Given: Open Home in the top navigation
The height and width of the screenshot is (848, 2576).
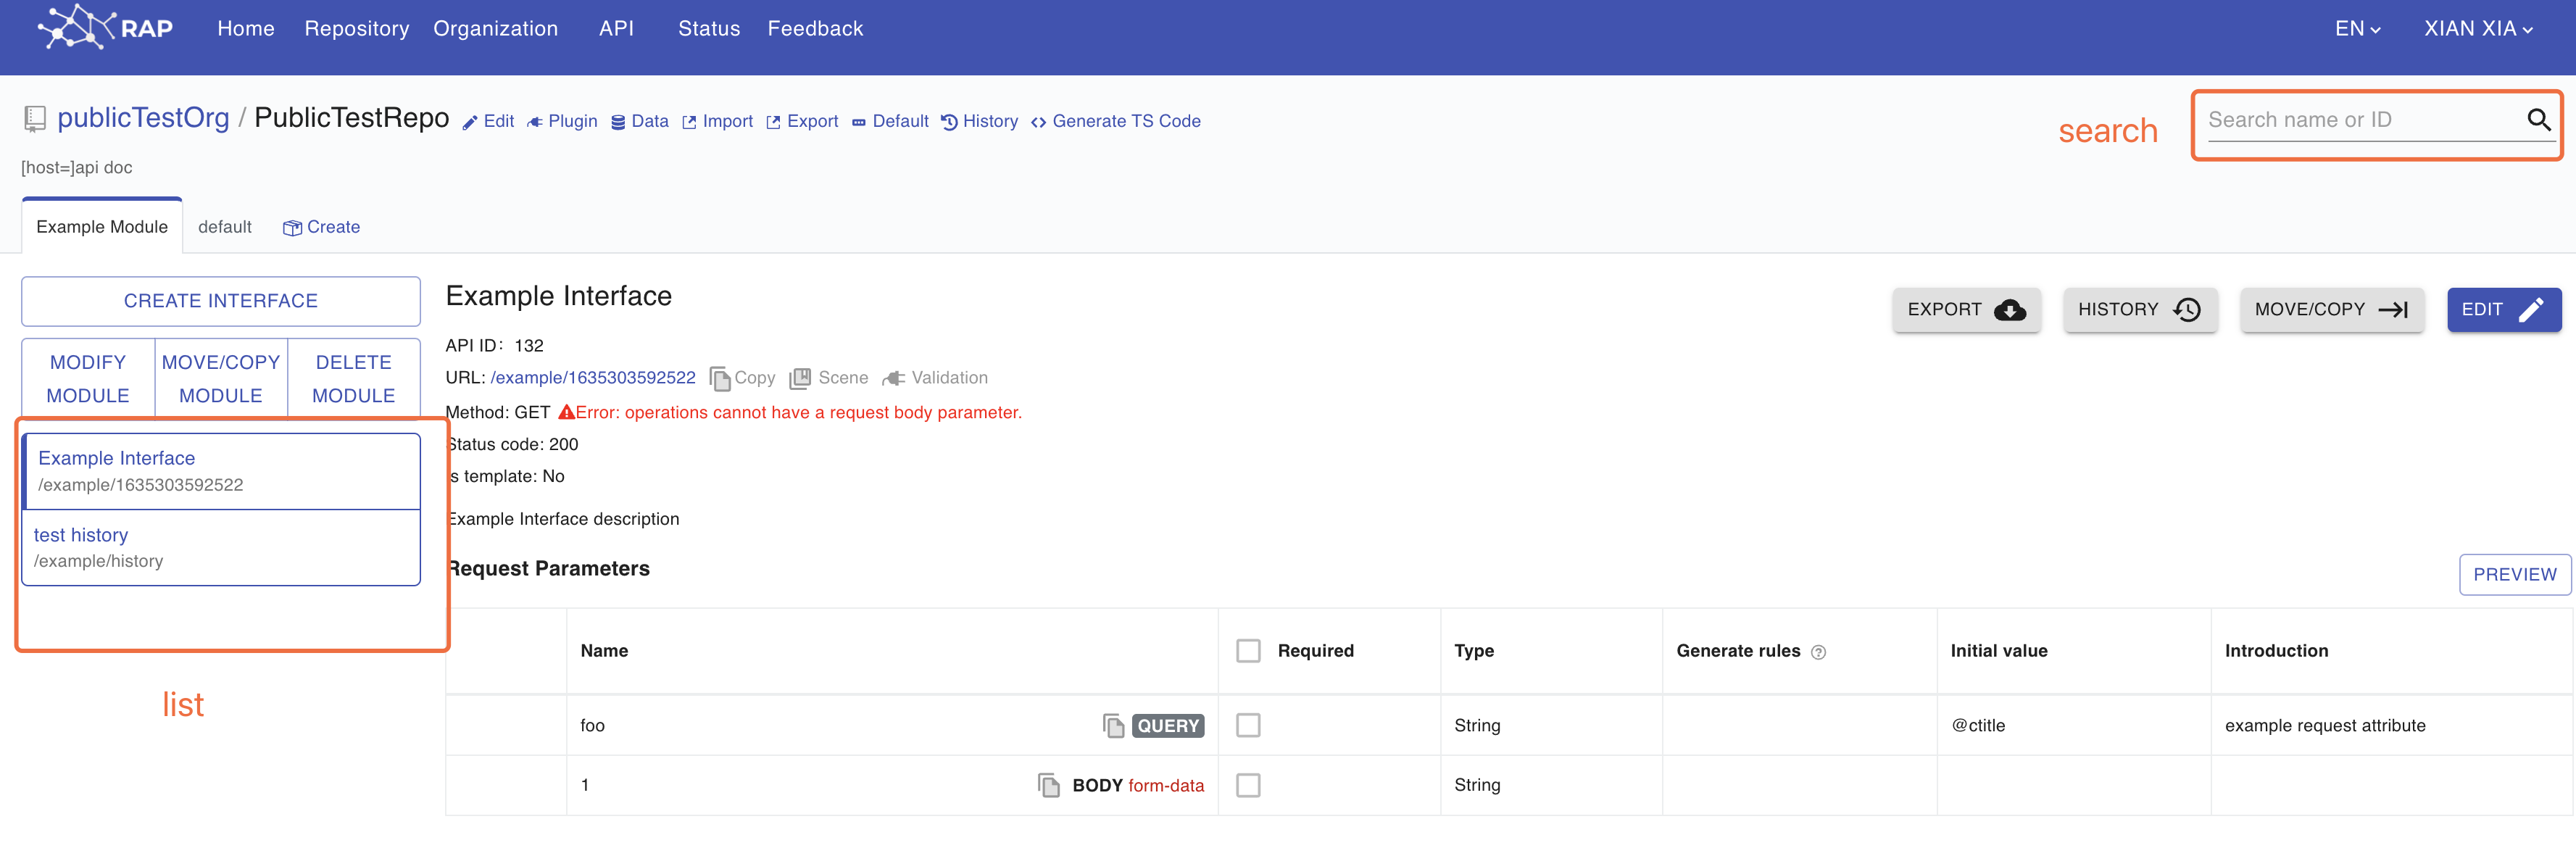Looking at the screenshot, I should coord(246,29).
